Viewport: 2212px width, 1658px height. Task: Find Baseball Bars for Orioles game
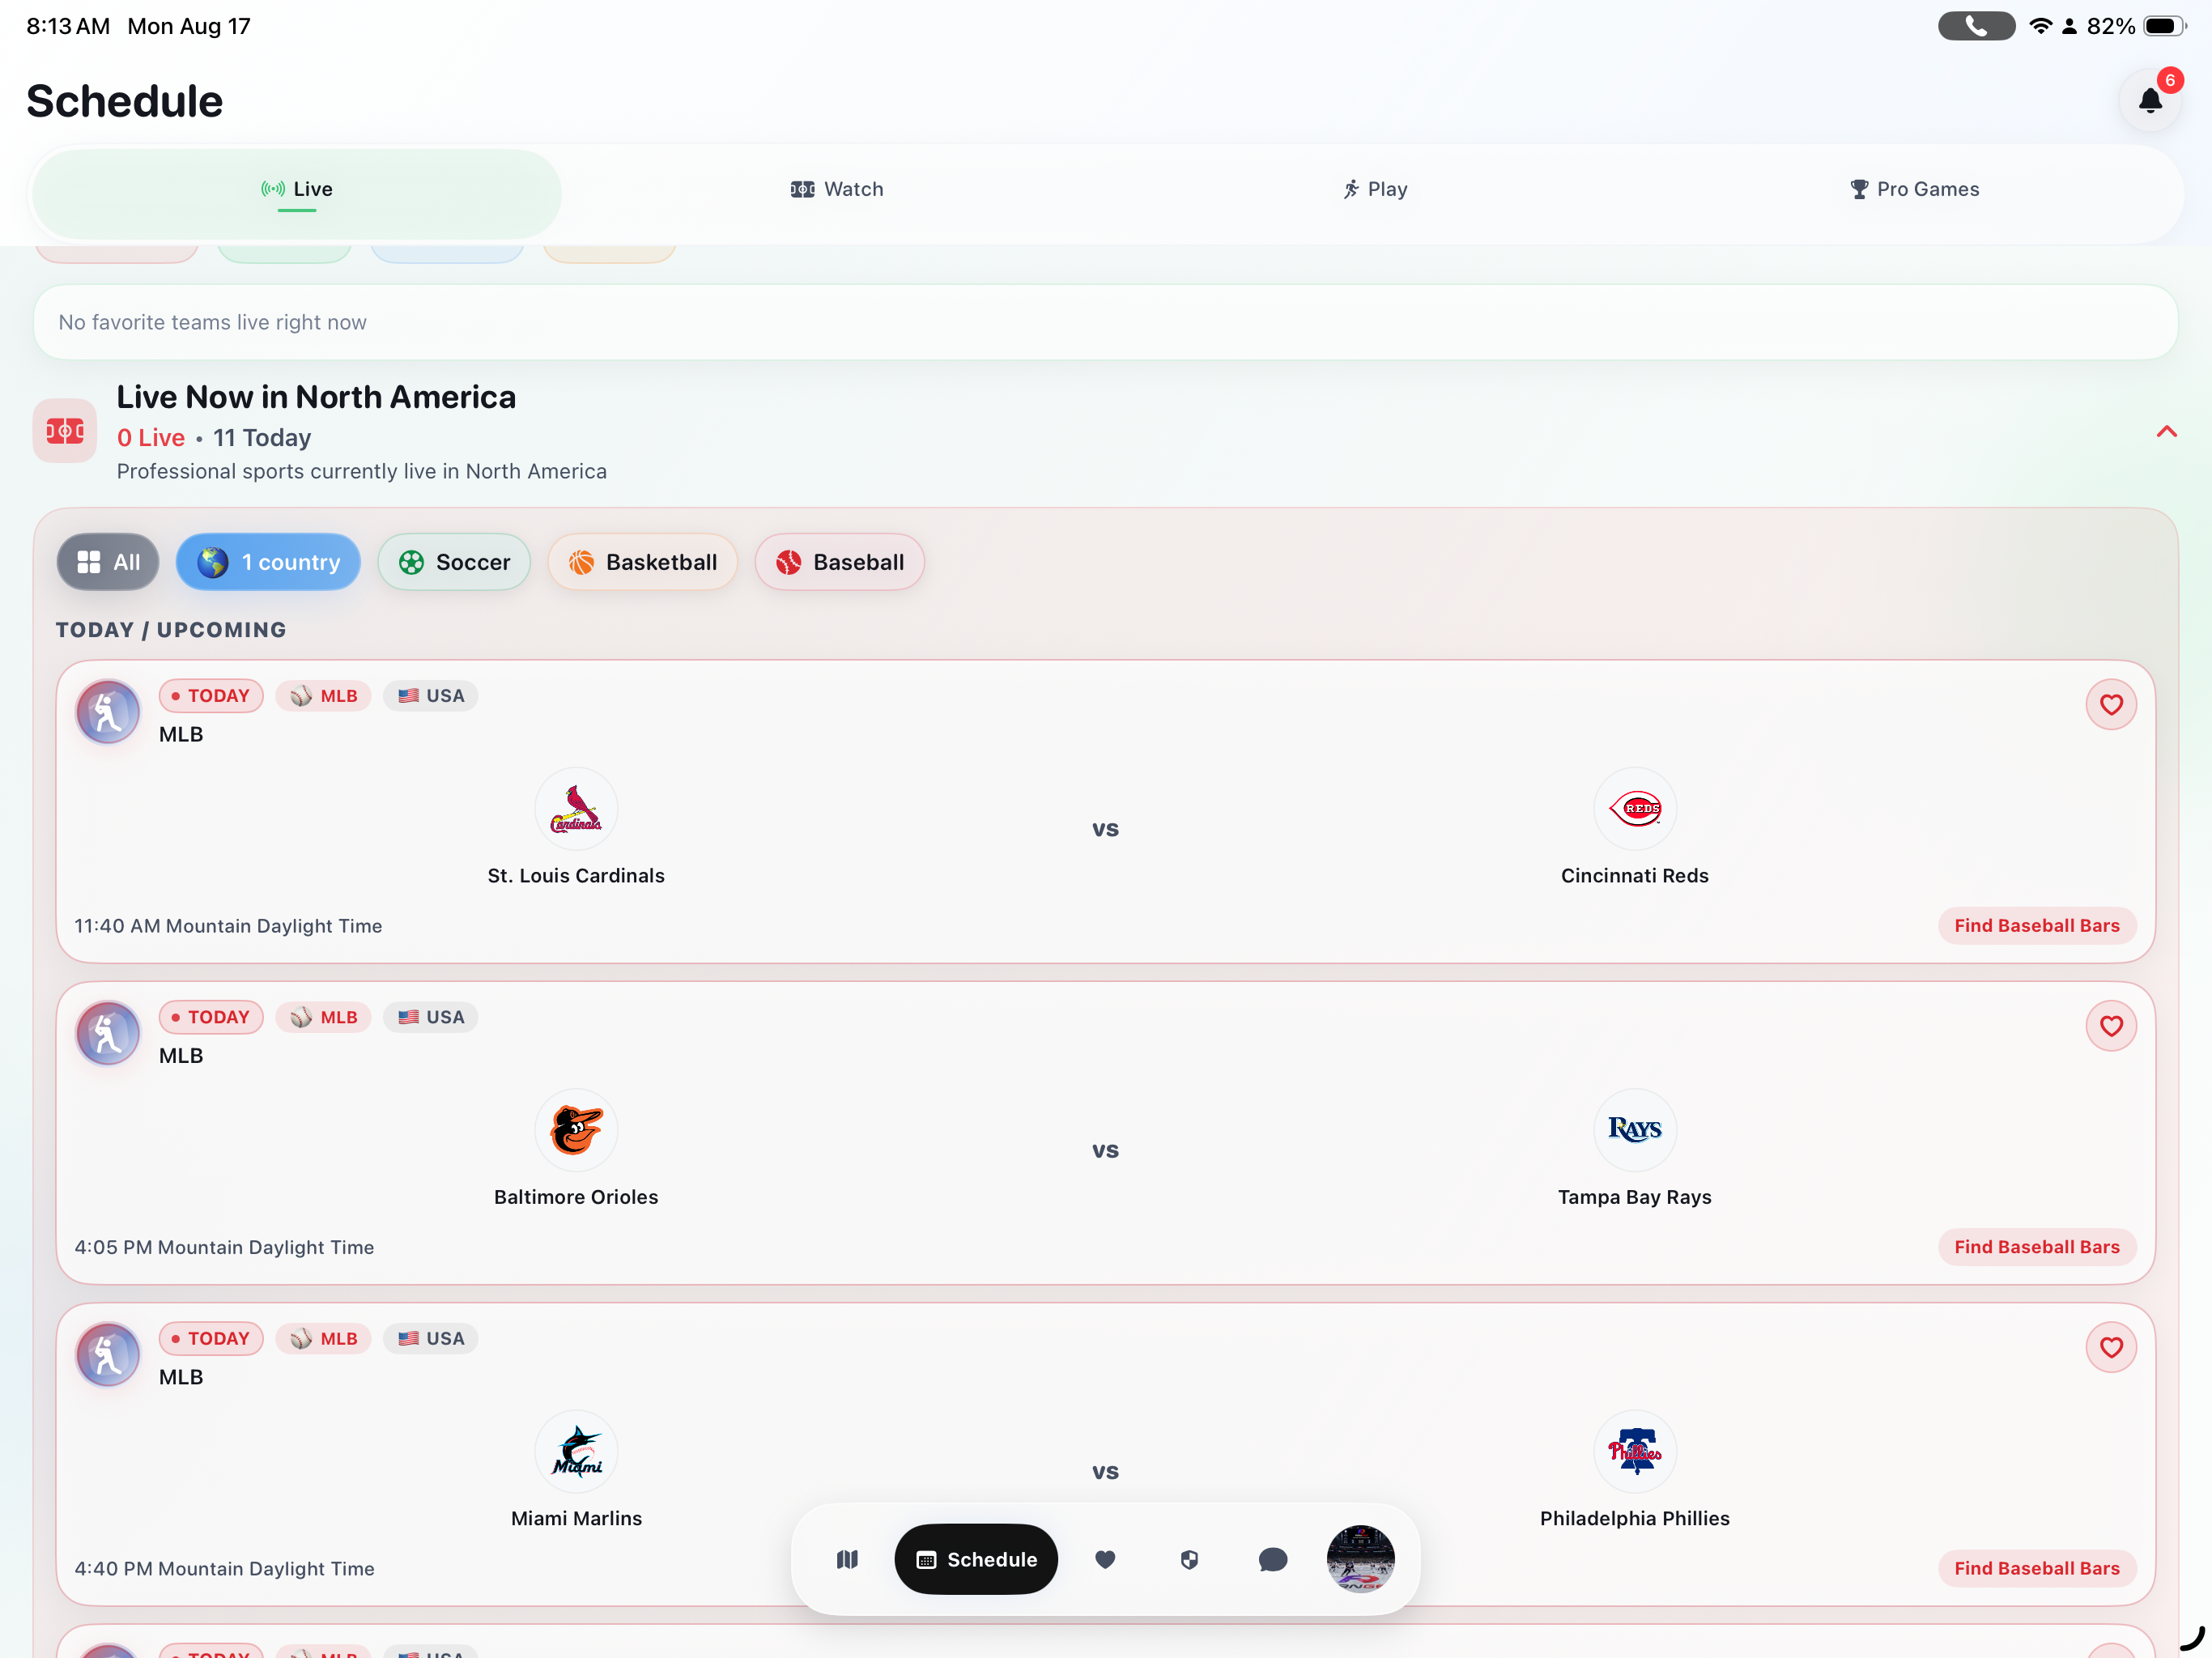[2037, 1247]
